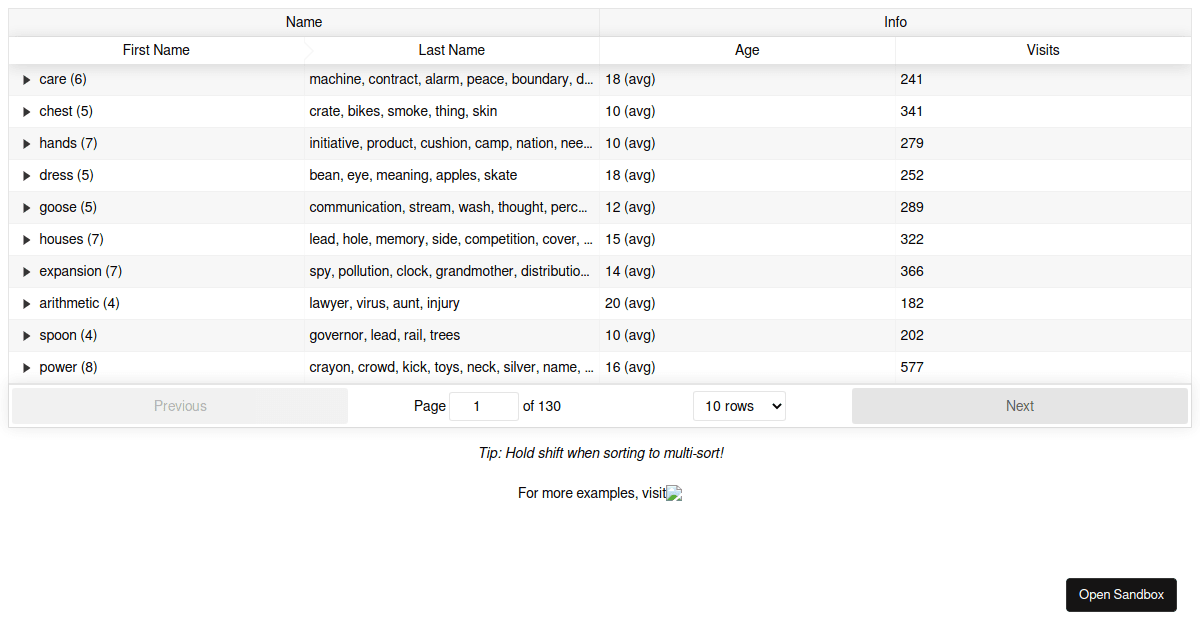Image resolution: width=1200 pixels, height=630 pixels.
Task: Focus the page number input field
Action: tap(484, 406)
